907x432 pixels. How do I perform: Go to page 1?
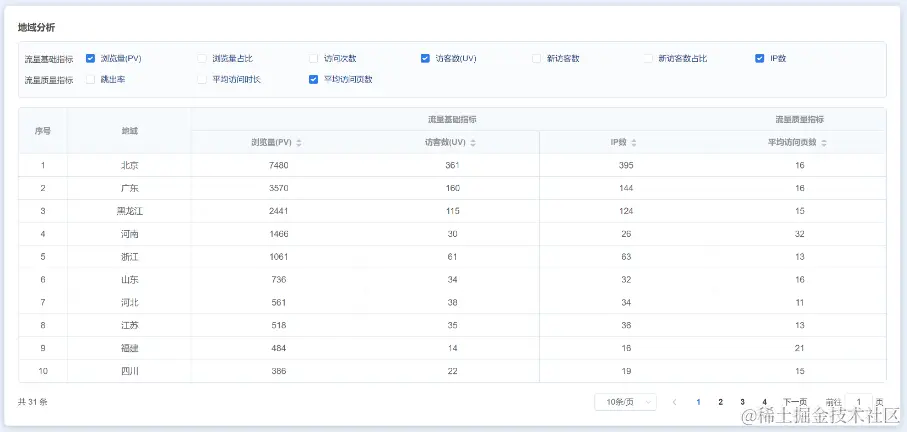698,402
